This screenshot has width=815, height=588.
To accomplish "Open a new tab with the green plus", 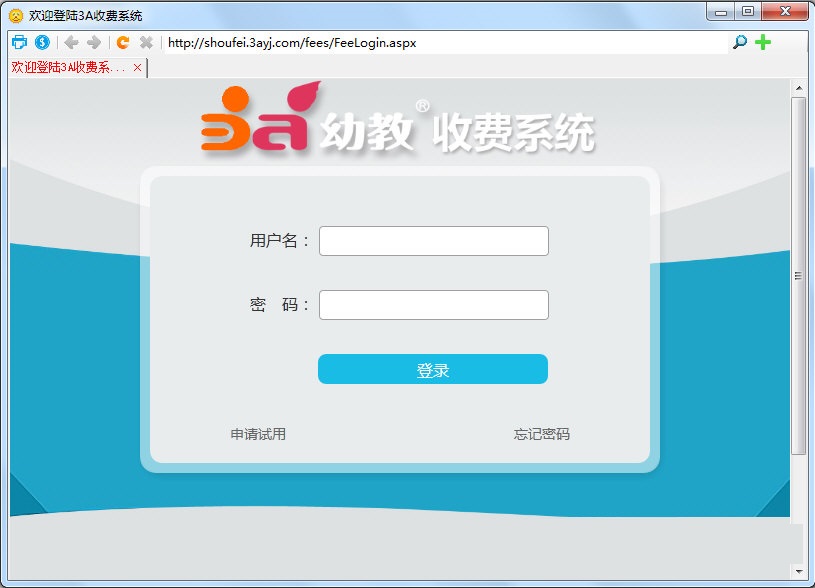I will [761, 42].
